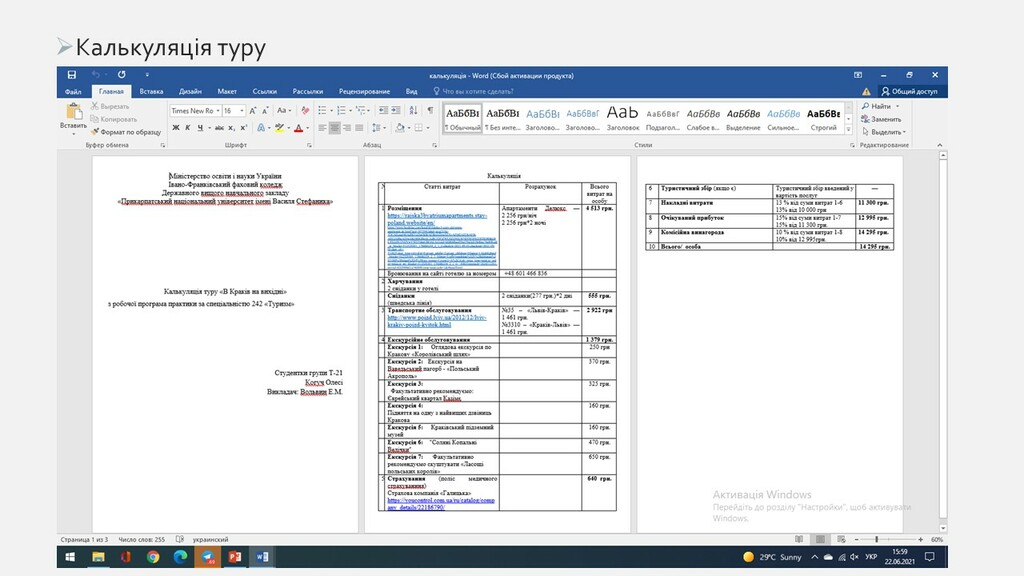Select the Заголовок style thumbnail with large Aab
The image size is (1024, 576).
(x=622, y=118)
